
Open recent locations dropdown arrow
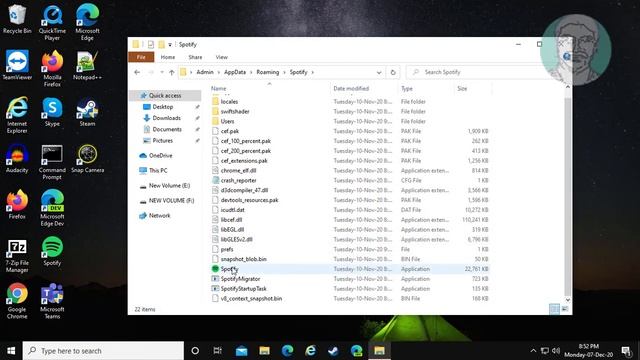[x=162, y=72]
